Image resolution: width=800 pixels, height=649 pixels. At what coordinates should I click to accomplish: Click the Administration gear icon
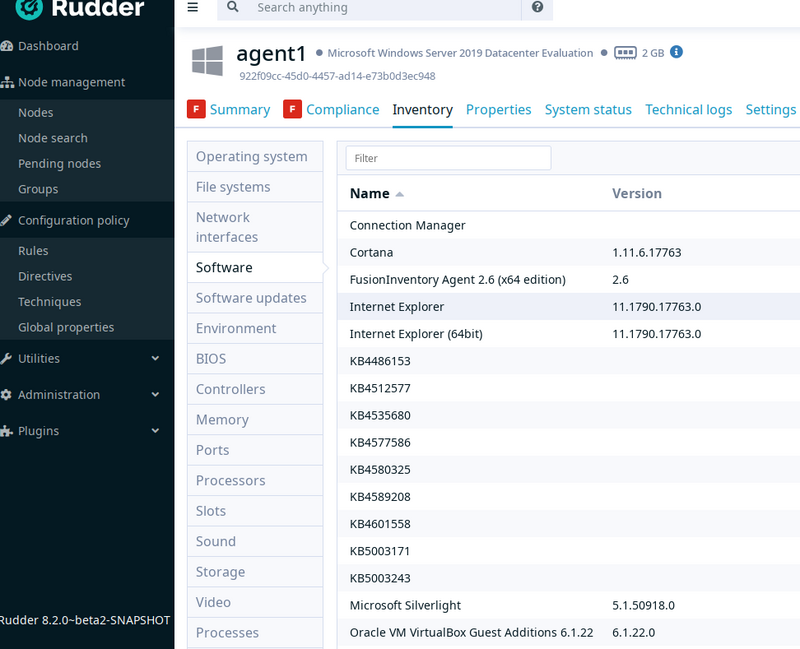[6, 395]
